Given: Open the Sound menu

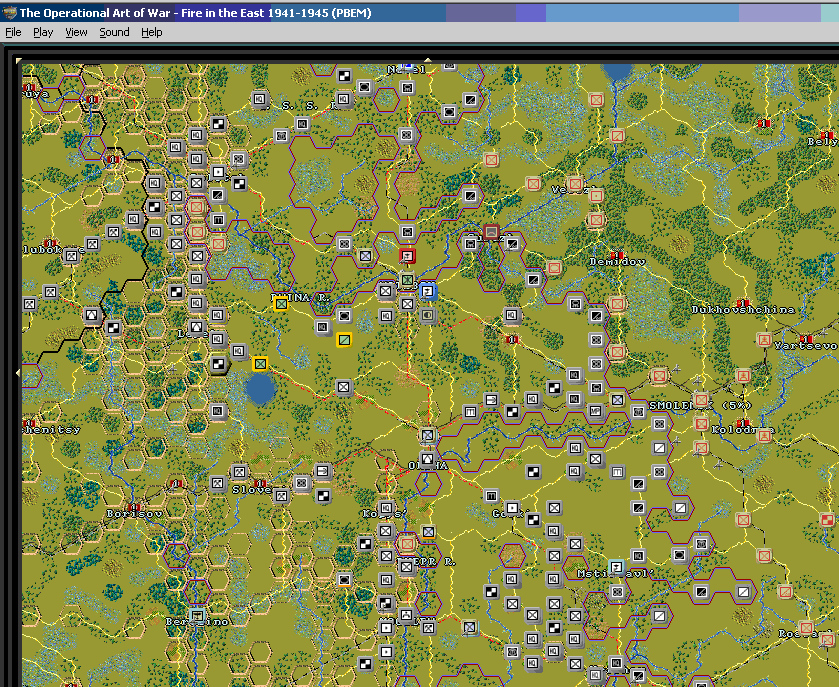Looking at the screenshot, I should pyautogui.click(x=114, y=32).
